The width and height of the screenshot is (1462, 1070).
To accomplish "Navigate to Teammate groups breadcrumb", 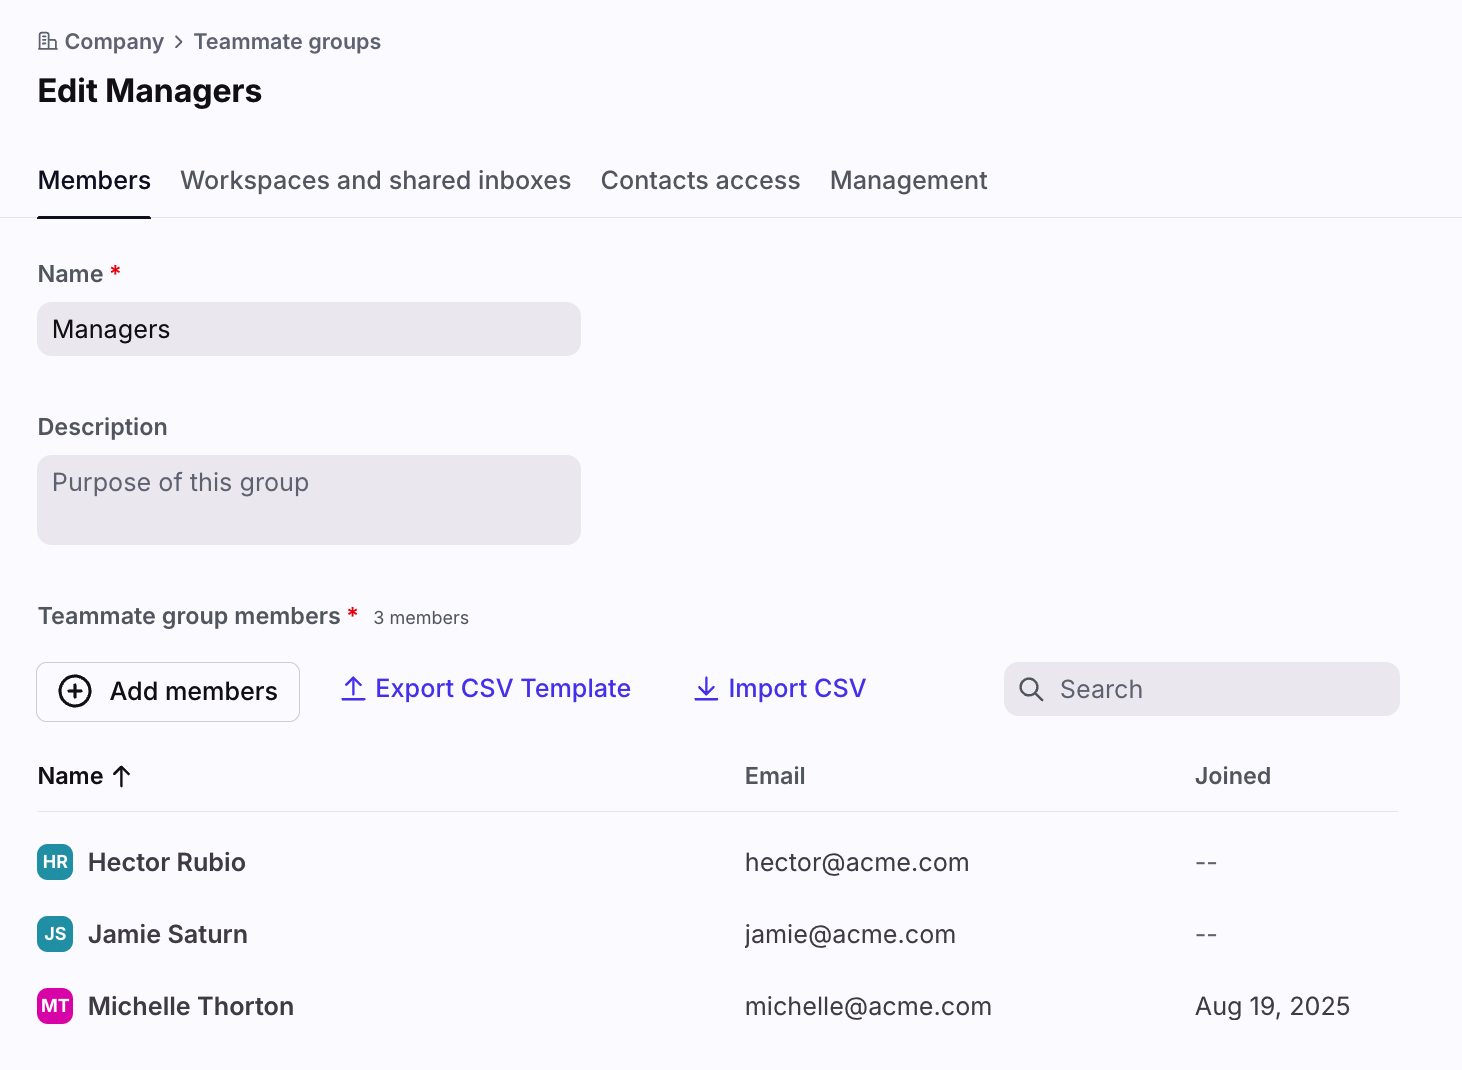I will (x=287, y=41).
